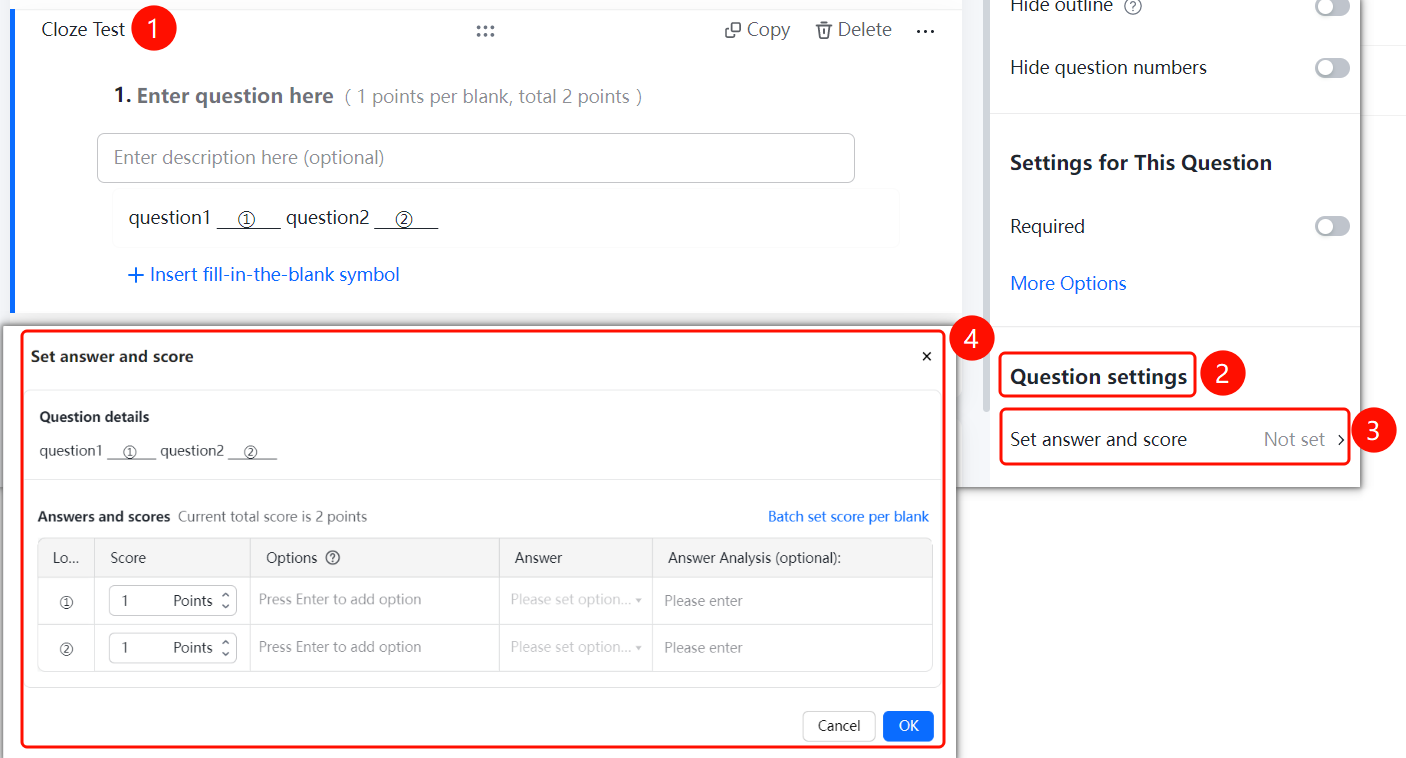Click the Delete trash icon
This screenshot has height=758, width=1406.
pos(824,30)
